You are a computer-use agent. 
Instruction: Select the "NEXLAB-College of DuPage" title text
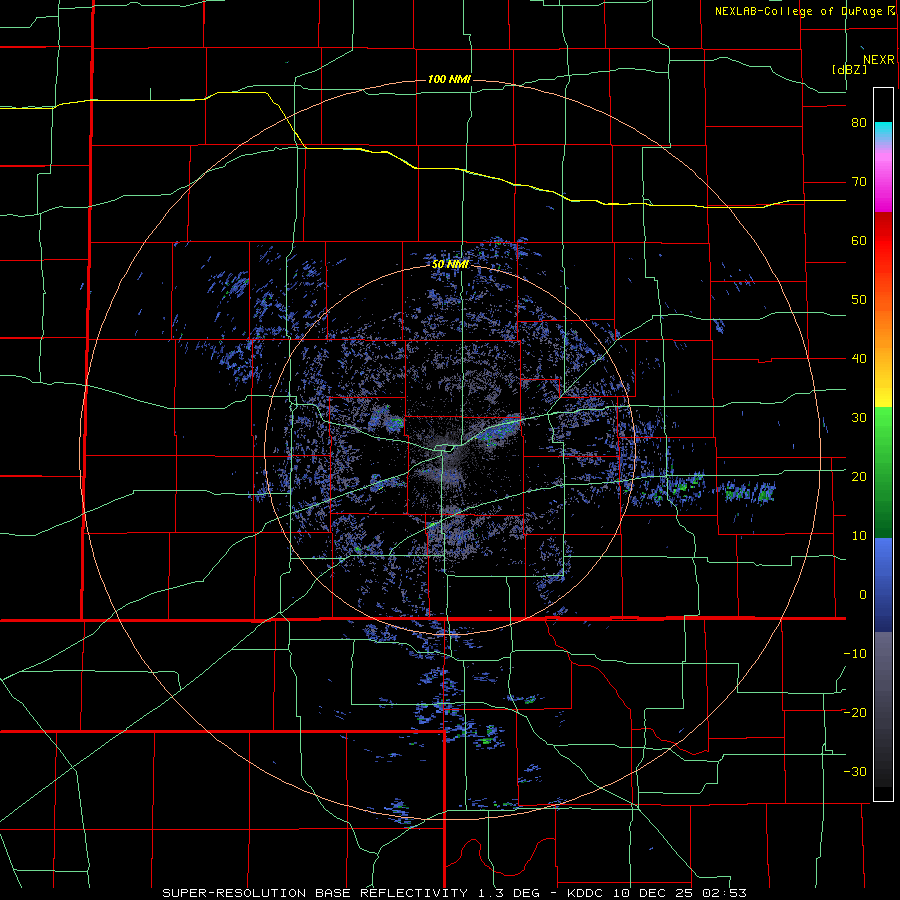798,11
